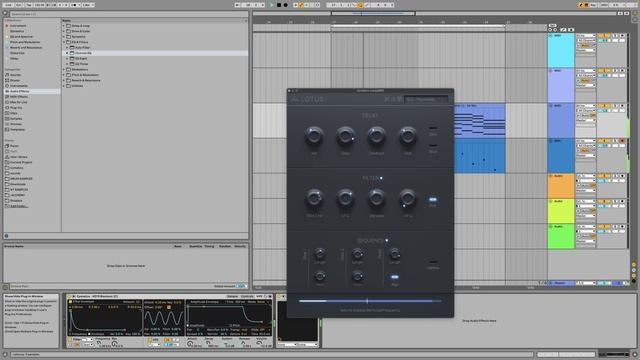Toggle the unlit right switch in Sequence section
This screenshot has height=360, width=640.
433,262
